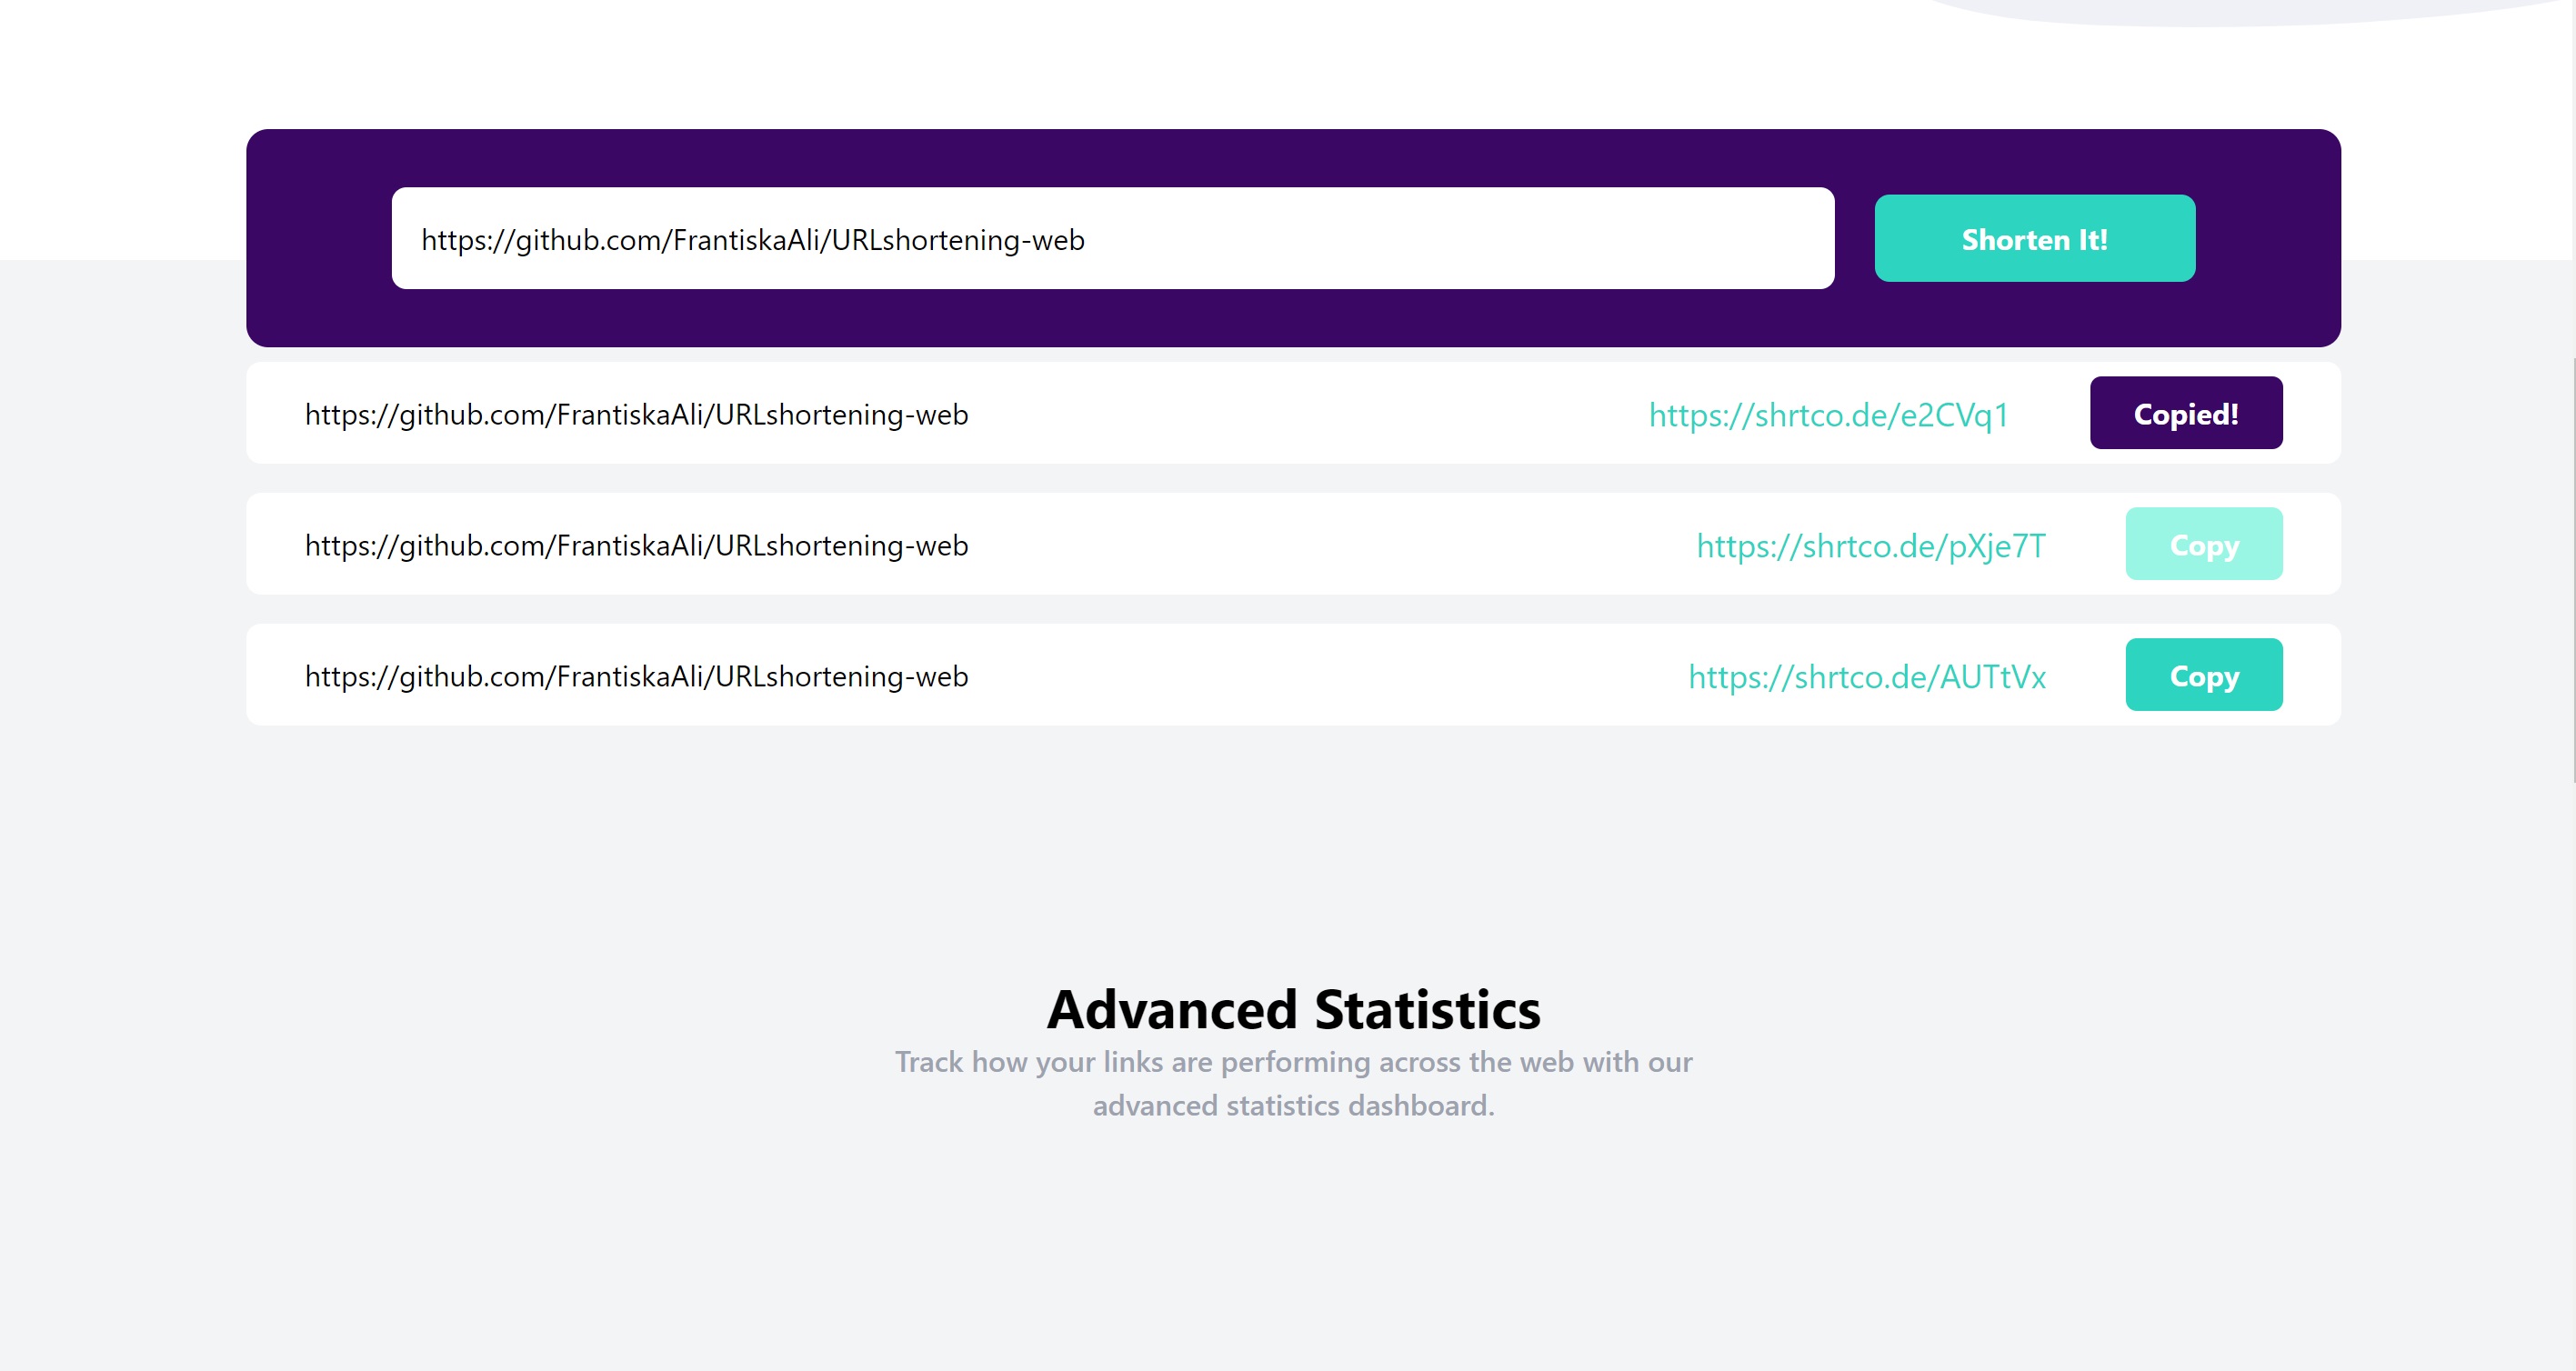The width and height of the screenshot is (2576, 1371).
Task: Open the shrtco.de/pXje7T short link
Action: tap(1870, 546)
